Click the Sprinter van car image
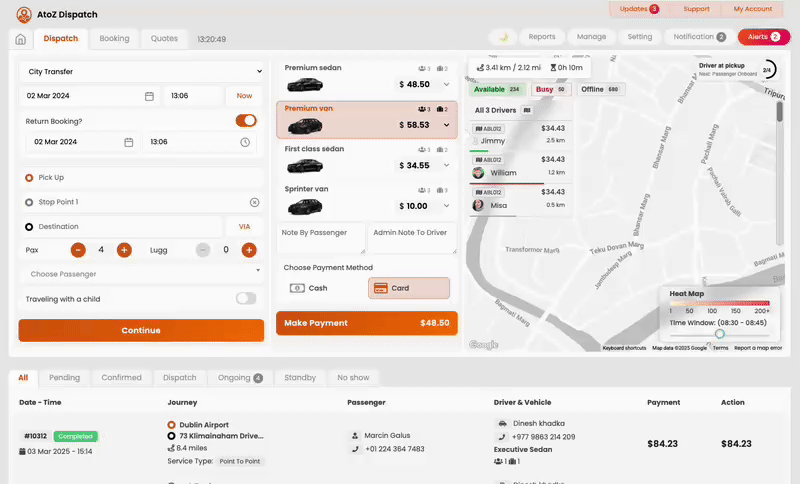This screenshot has width=800, height=484. 305,207
